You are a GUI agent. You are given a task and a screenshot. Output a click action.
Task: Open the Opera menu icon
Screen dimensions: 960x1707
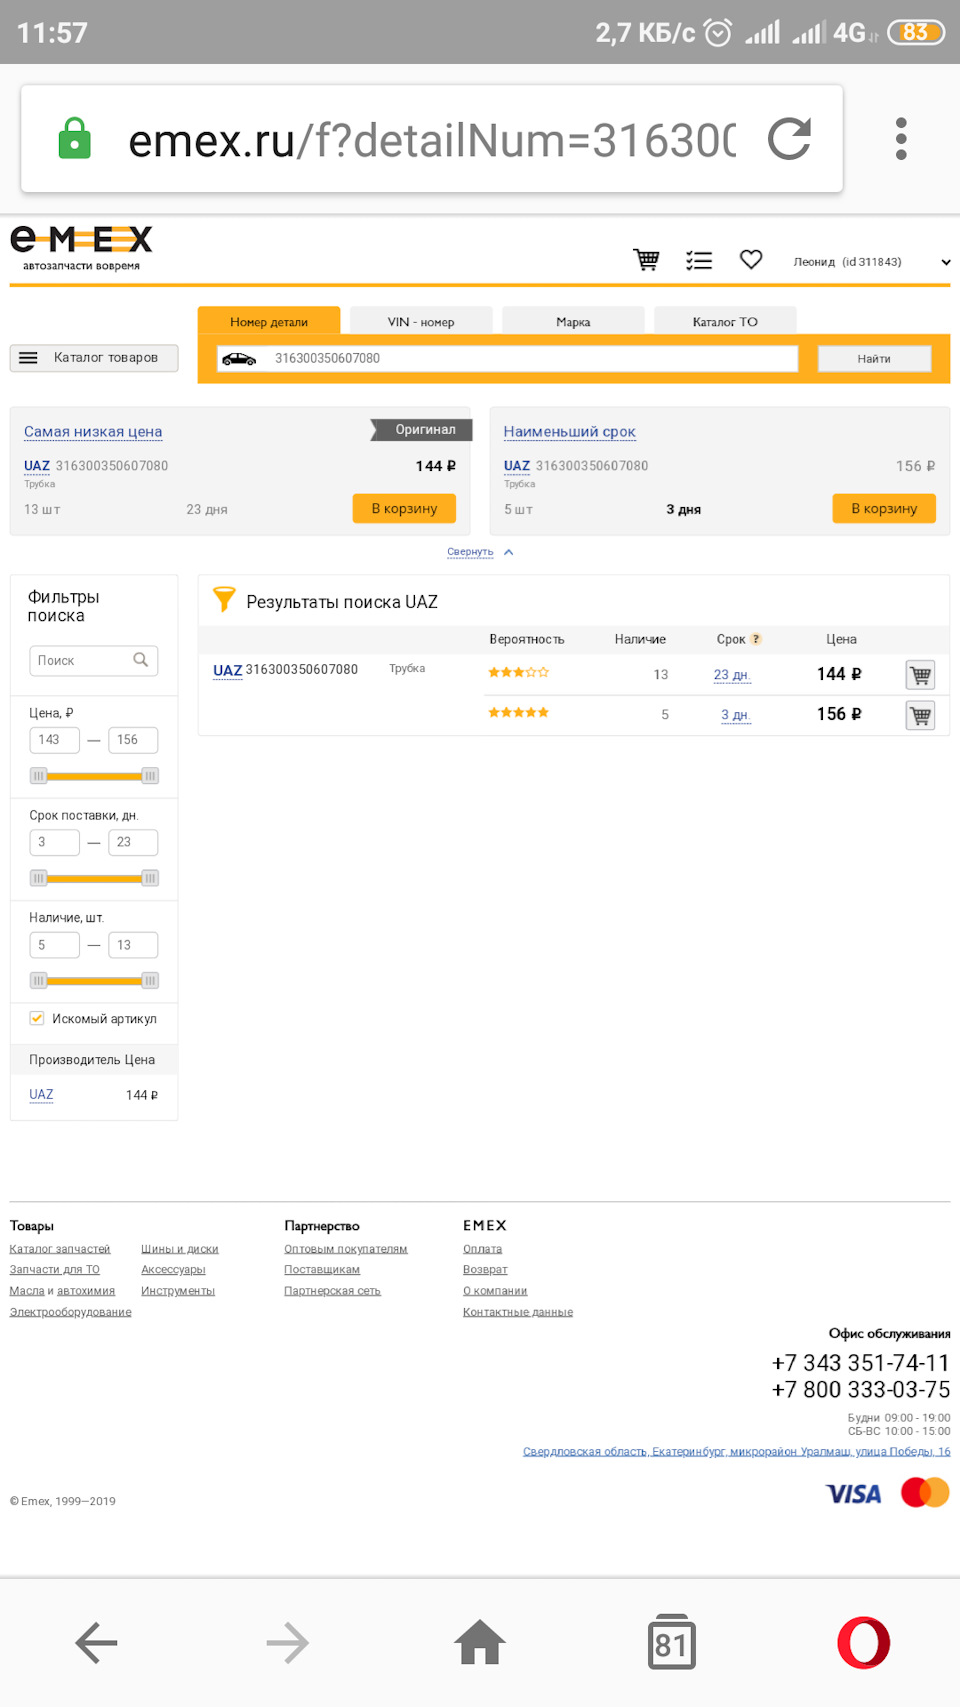(x=864, y=1642)
